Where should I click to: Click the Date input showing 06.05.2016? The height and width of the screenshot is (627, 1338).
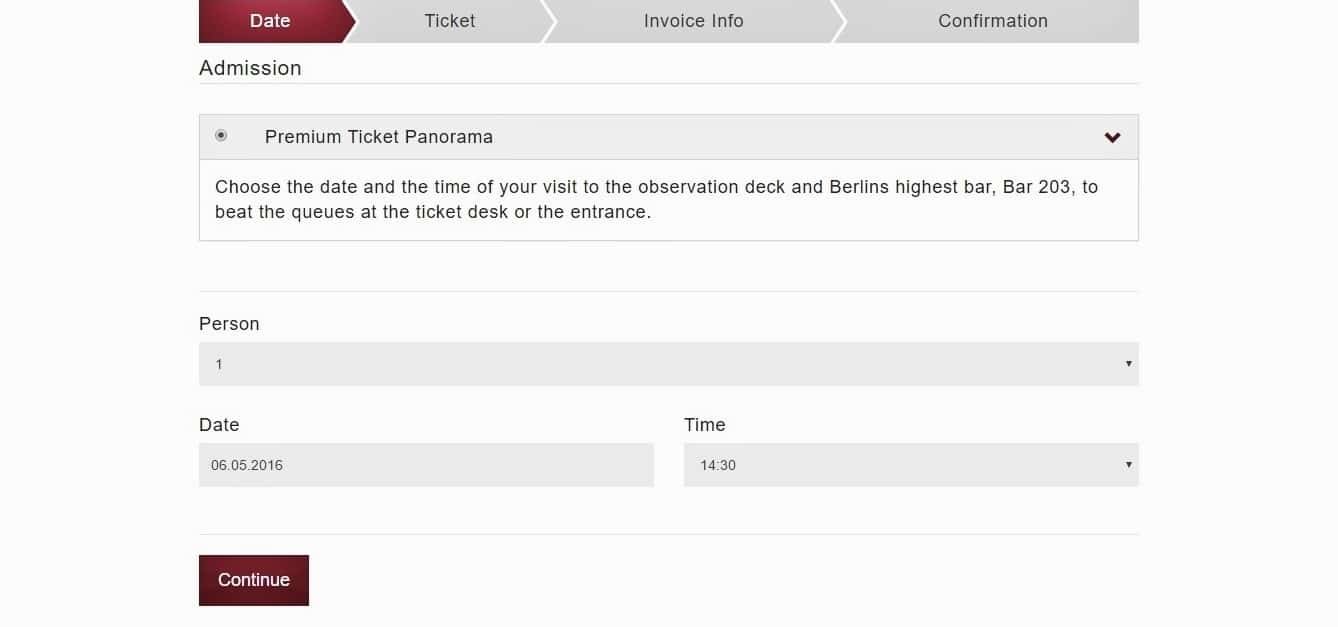point(426,465)
